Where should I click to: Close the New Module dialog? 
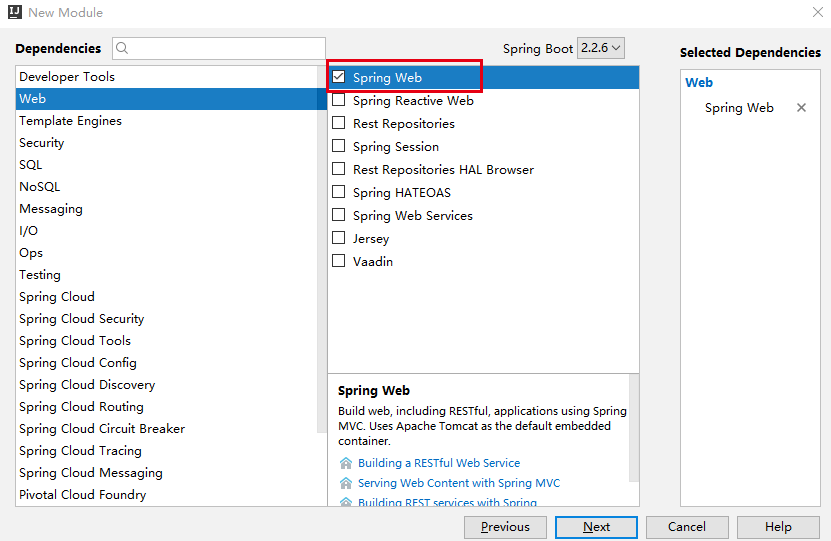[x=818, y=12]
